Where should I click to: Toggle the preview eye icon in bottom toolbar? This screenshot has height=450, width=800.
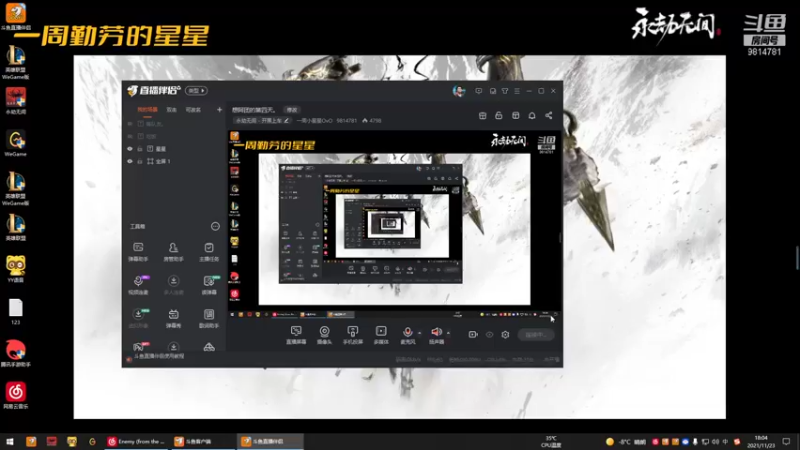[x=489, y=335]
